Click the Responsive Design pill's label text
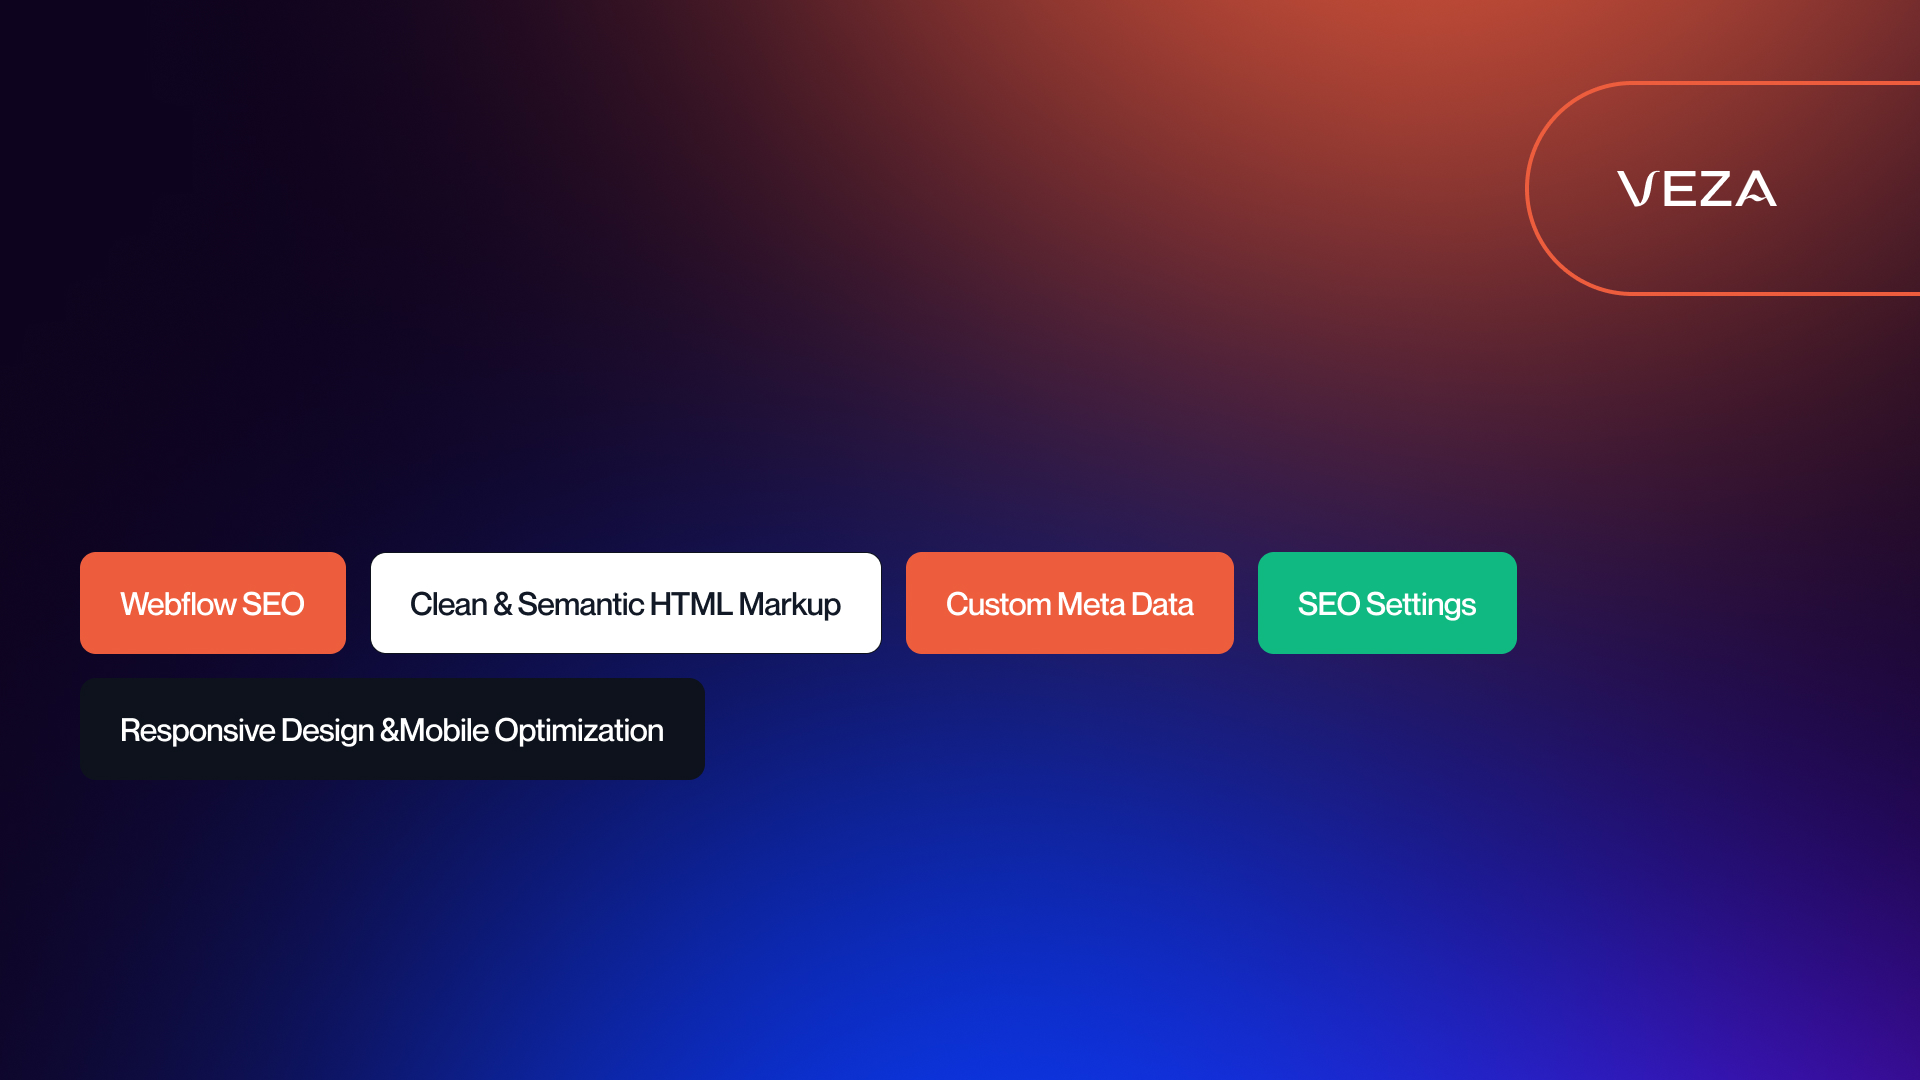 [391, 730]
